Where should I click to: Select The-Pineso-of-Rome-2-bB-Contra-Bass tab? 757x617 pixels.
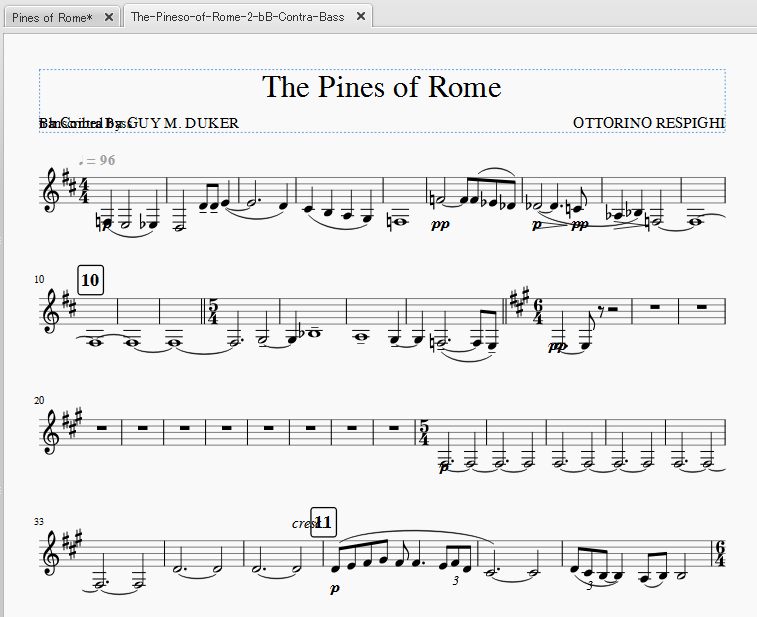238,17
